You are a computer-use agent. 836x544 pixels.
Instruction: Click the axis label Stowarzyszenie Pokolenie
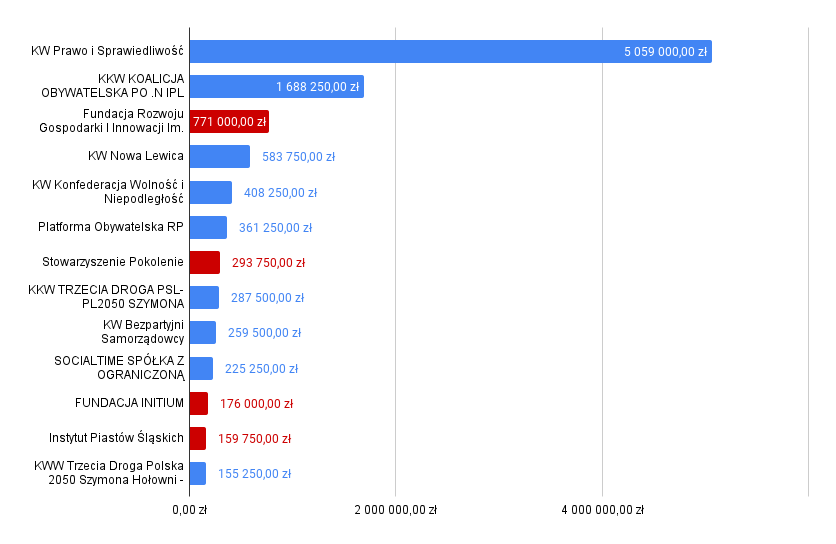[113, 262]
